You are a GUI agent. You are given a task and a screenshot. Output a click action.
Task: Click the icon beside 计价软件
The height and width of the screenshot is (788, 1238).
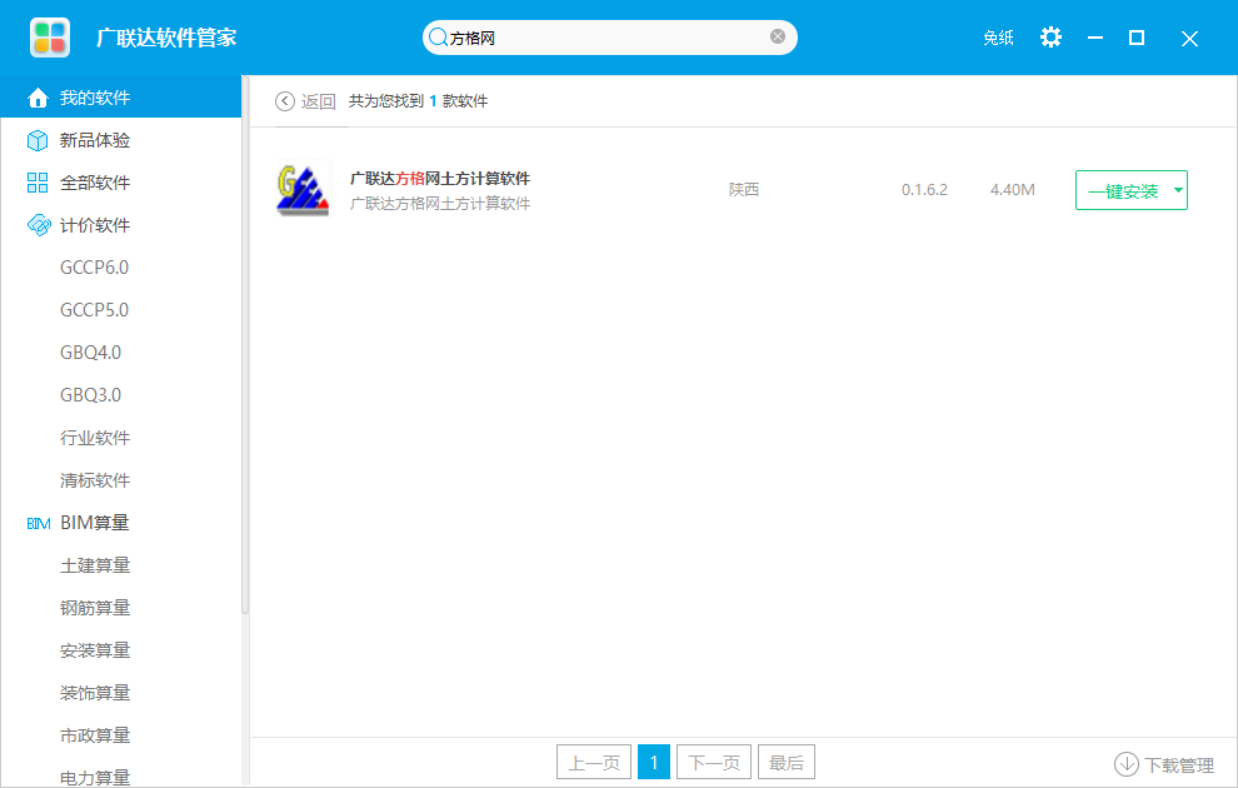pos(38,225)
